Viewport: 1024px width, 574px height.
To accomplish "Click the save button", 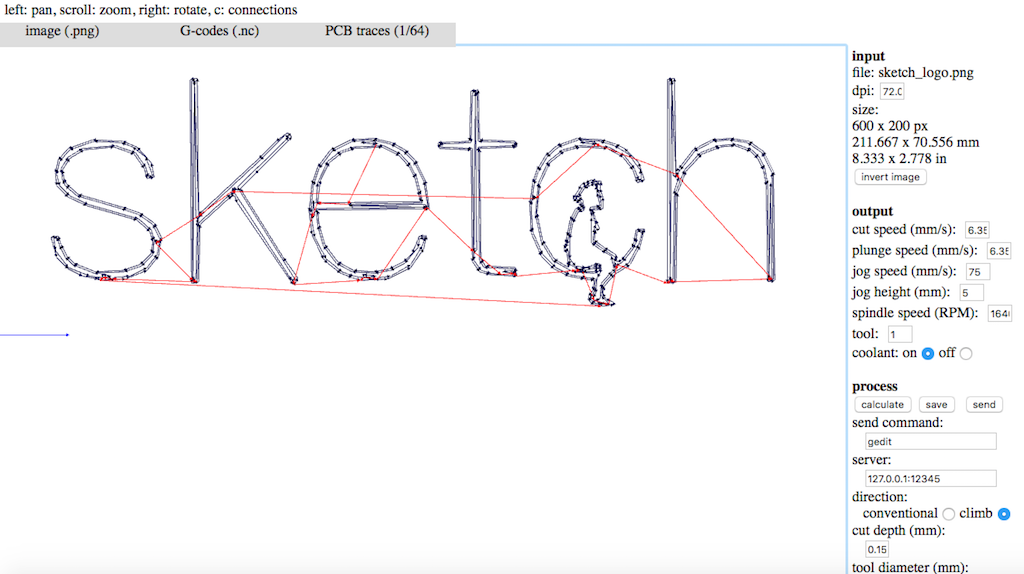I will 936,404.
